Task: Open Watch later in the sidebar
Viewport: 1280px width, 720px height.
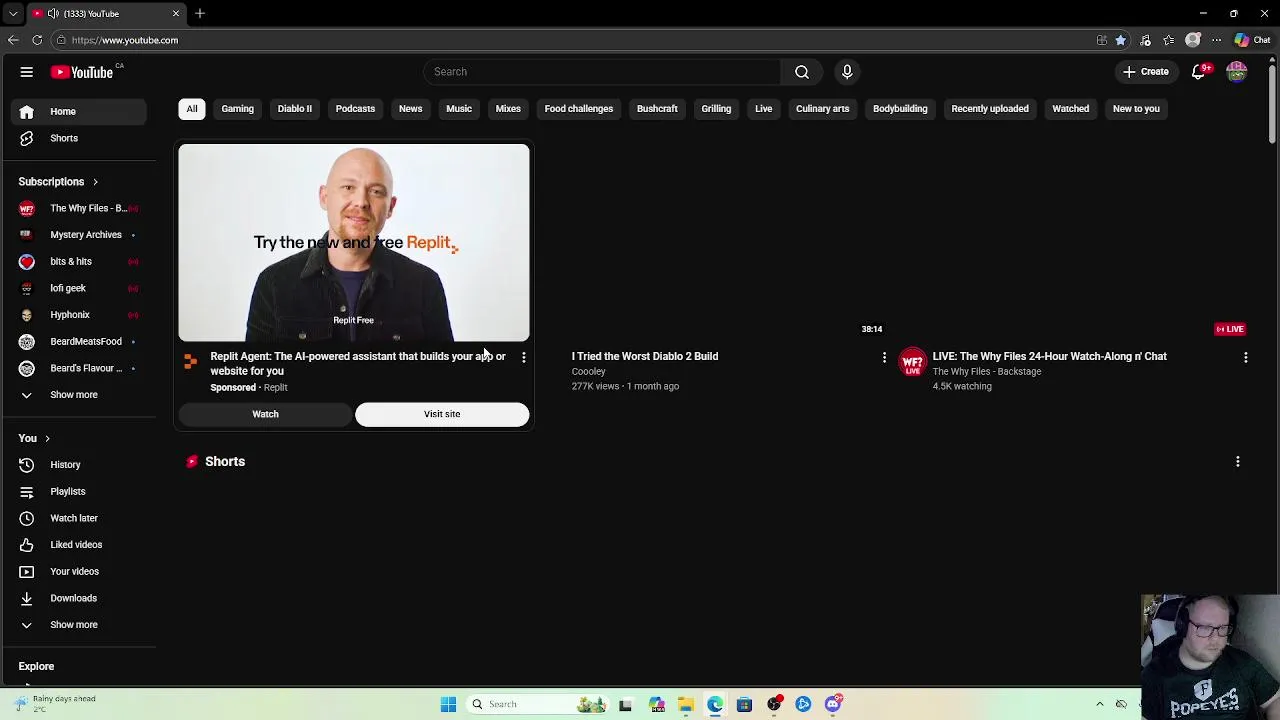Action: pos(78,518)
